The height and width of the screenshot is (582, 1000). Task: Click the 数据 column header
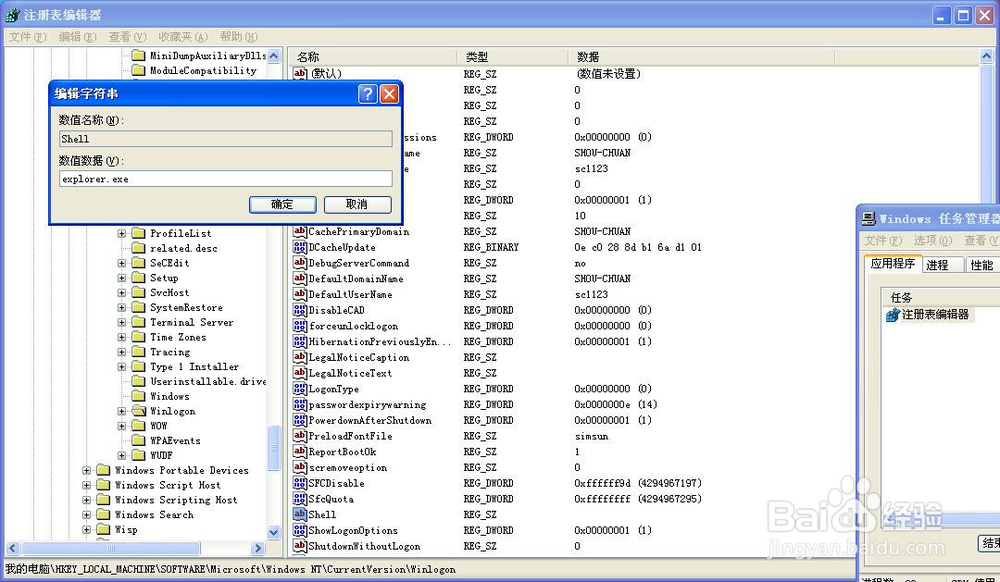tap(700, 57)
